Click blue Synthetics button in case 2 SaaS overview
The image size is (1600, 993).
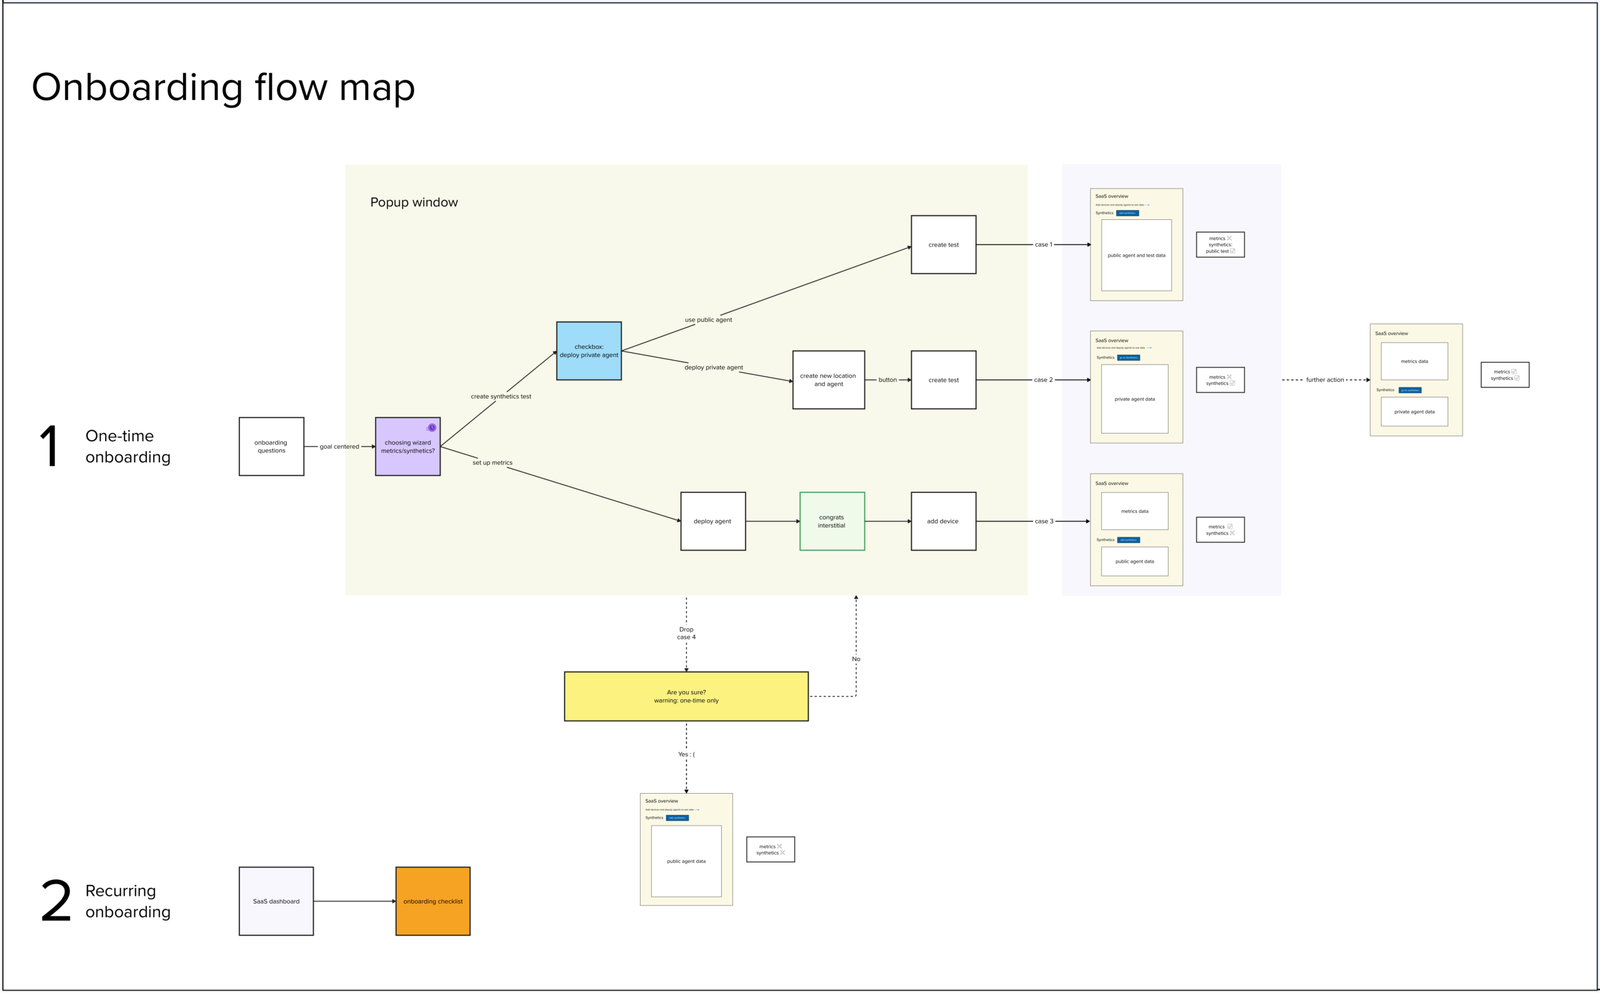1128,357
